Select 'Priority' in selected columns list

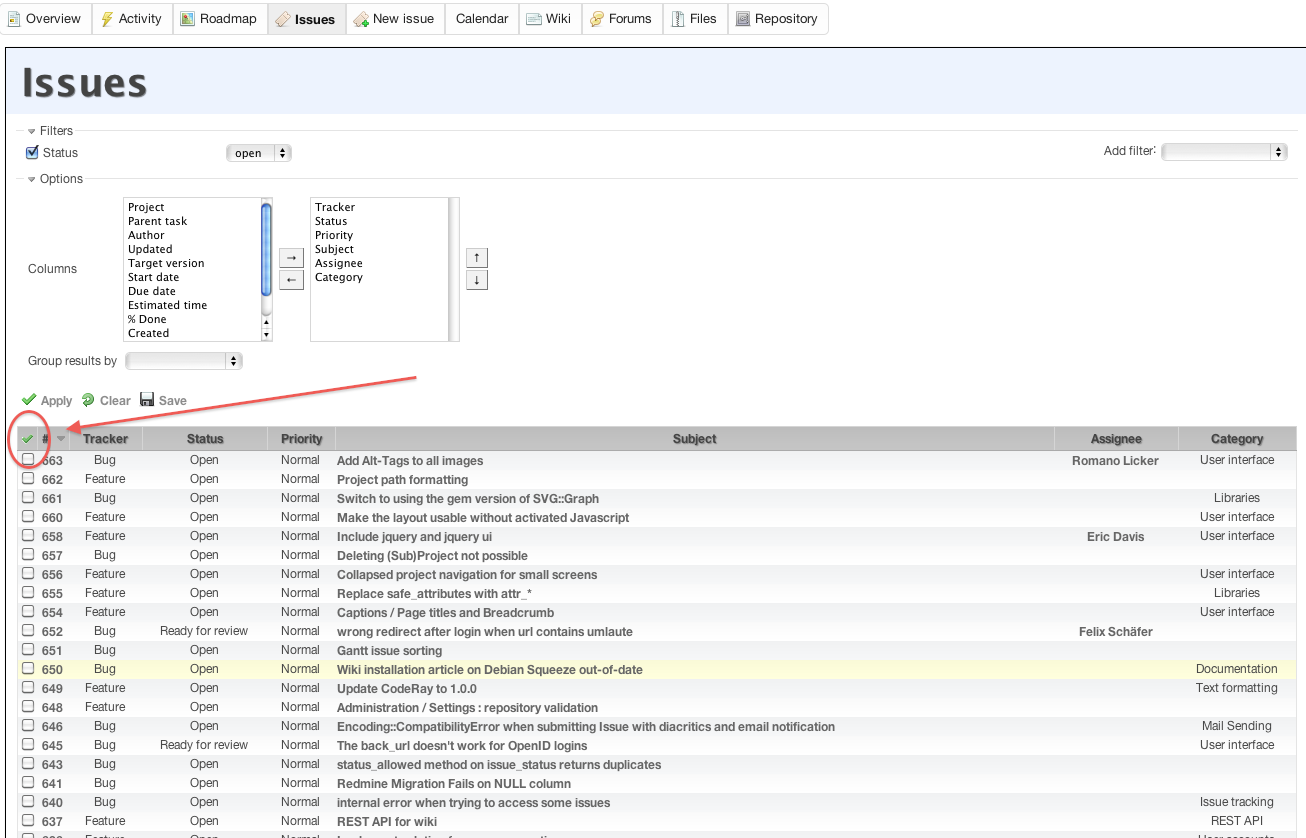click(334, 235)
